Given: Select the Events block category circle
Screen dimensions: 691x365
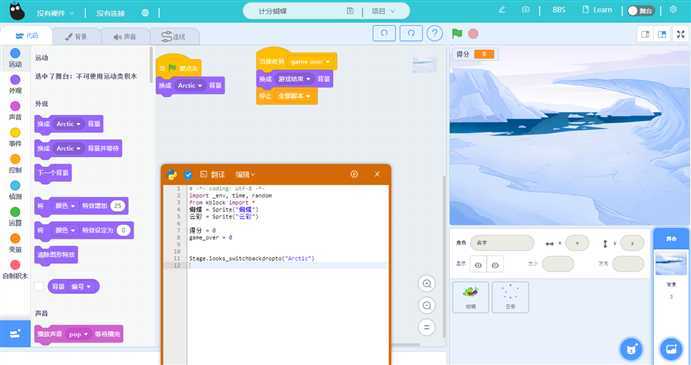Looking at the screenshot, I should (15, 133).
